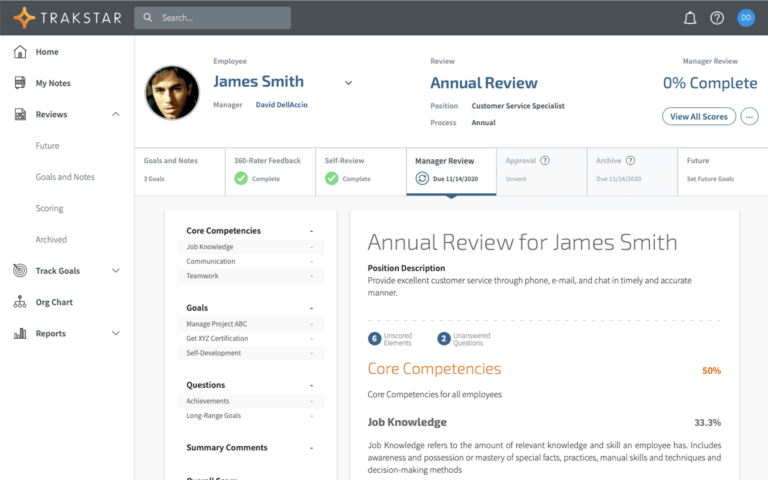Click the Track Goals target icon
This screenshot has height=480, width=768.
point(20,271)
